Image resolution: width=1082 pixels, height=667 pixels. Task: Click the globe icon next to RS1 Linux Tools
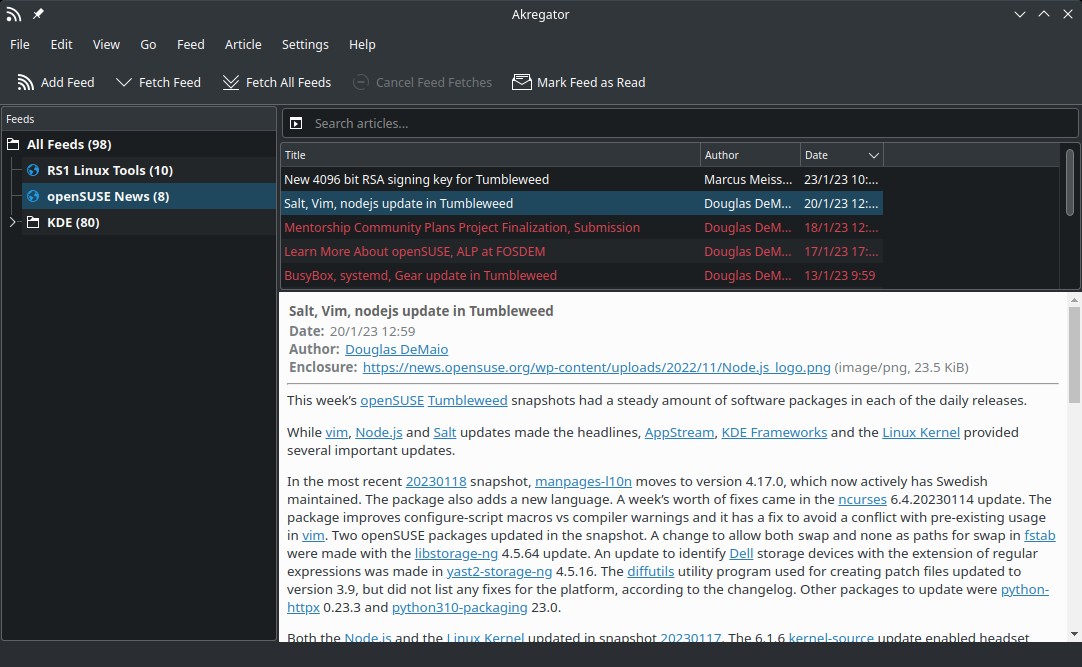[x=33, y=170]
